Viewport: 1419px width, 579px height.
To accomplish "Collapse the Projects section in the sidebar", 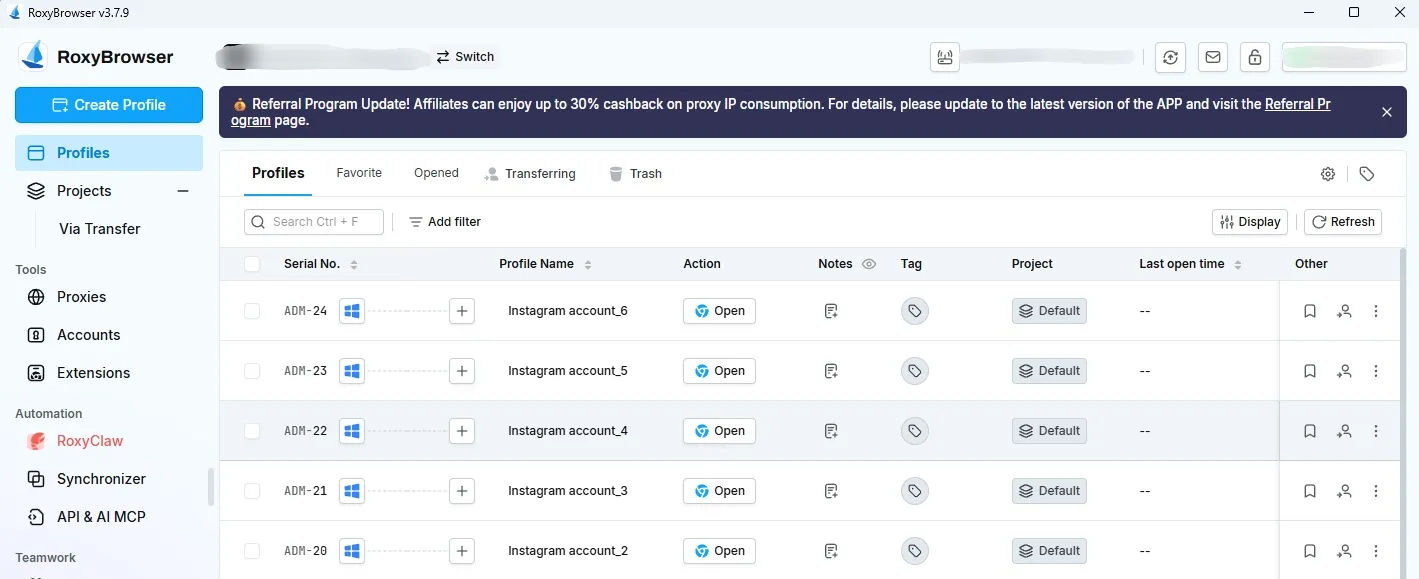I will [182, 191].
